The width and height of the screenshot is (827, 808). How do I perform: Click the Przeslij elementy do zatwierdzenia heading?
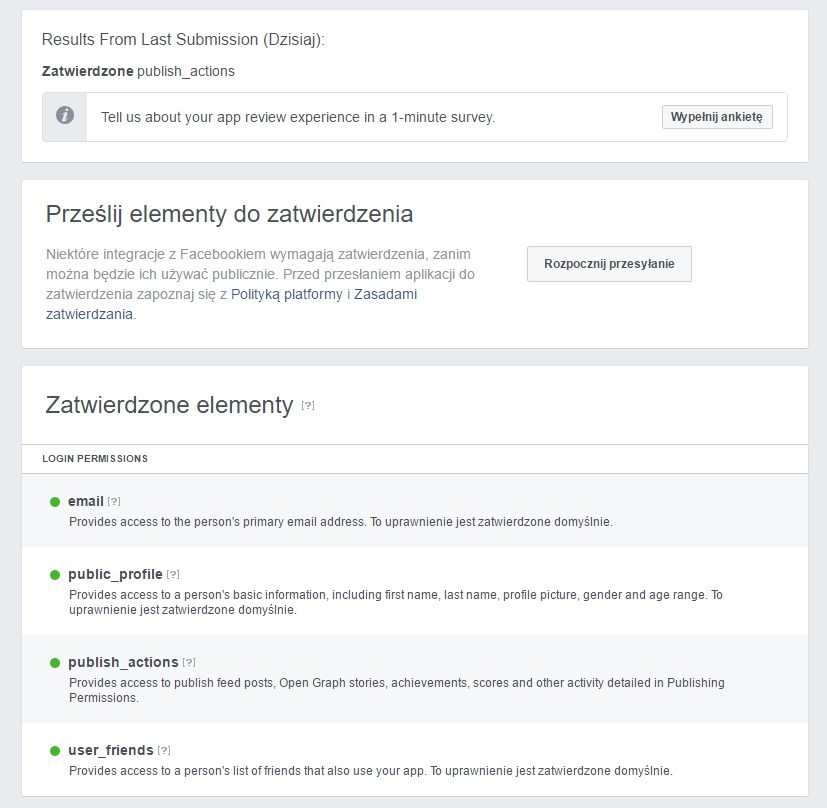coord(229,214)
